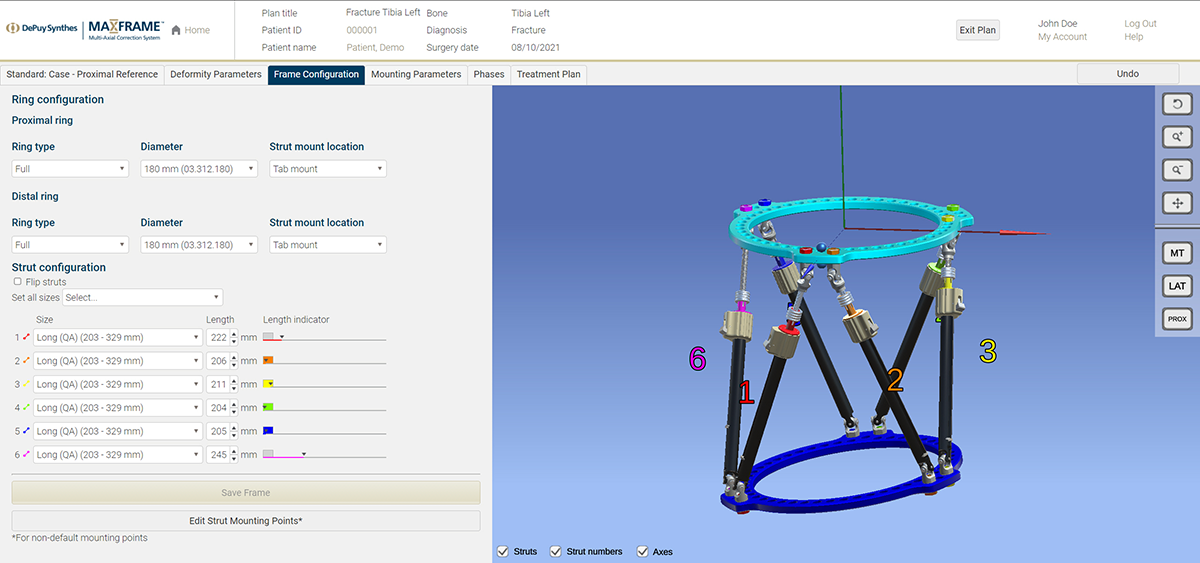The height and width of the screenshot is (563, 1200).
Task: Go to Home via house icon
Action: click(x=177, y=30)
